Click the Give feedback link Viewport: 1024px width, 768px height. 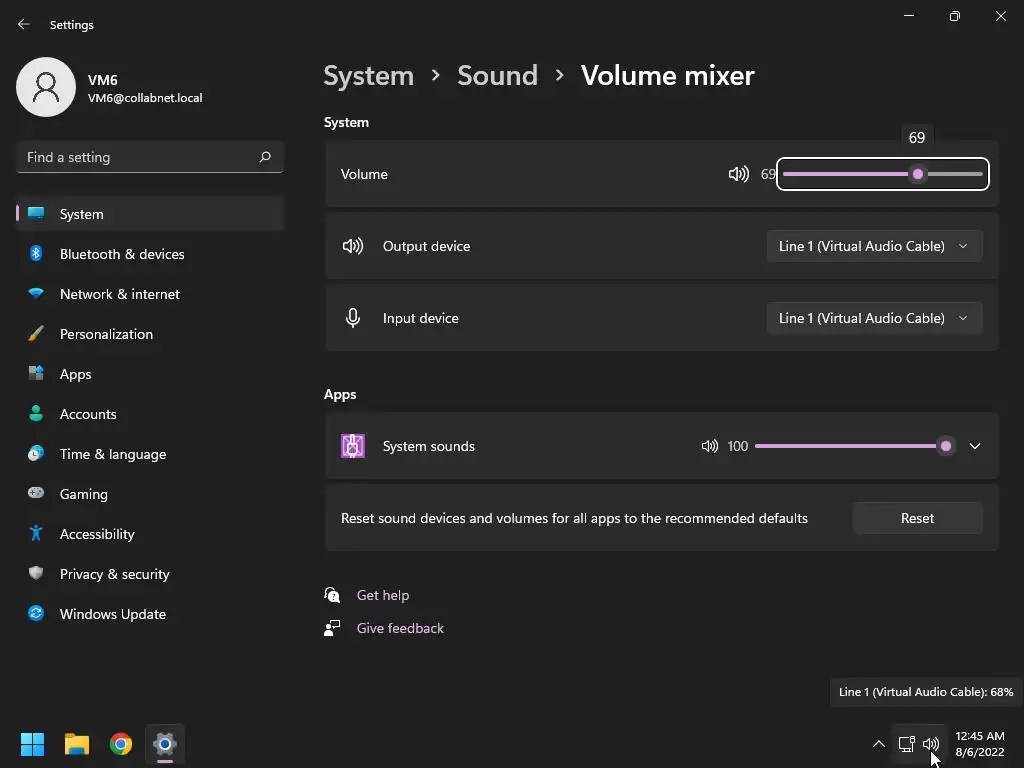400,628
